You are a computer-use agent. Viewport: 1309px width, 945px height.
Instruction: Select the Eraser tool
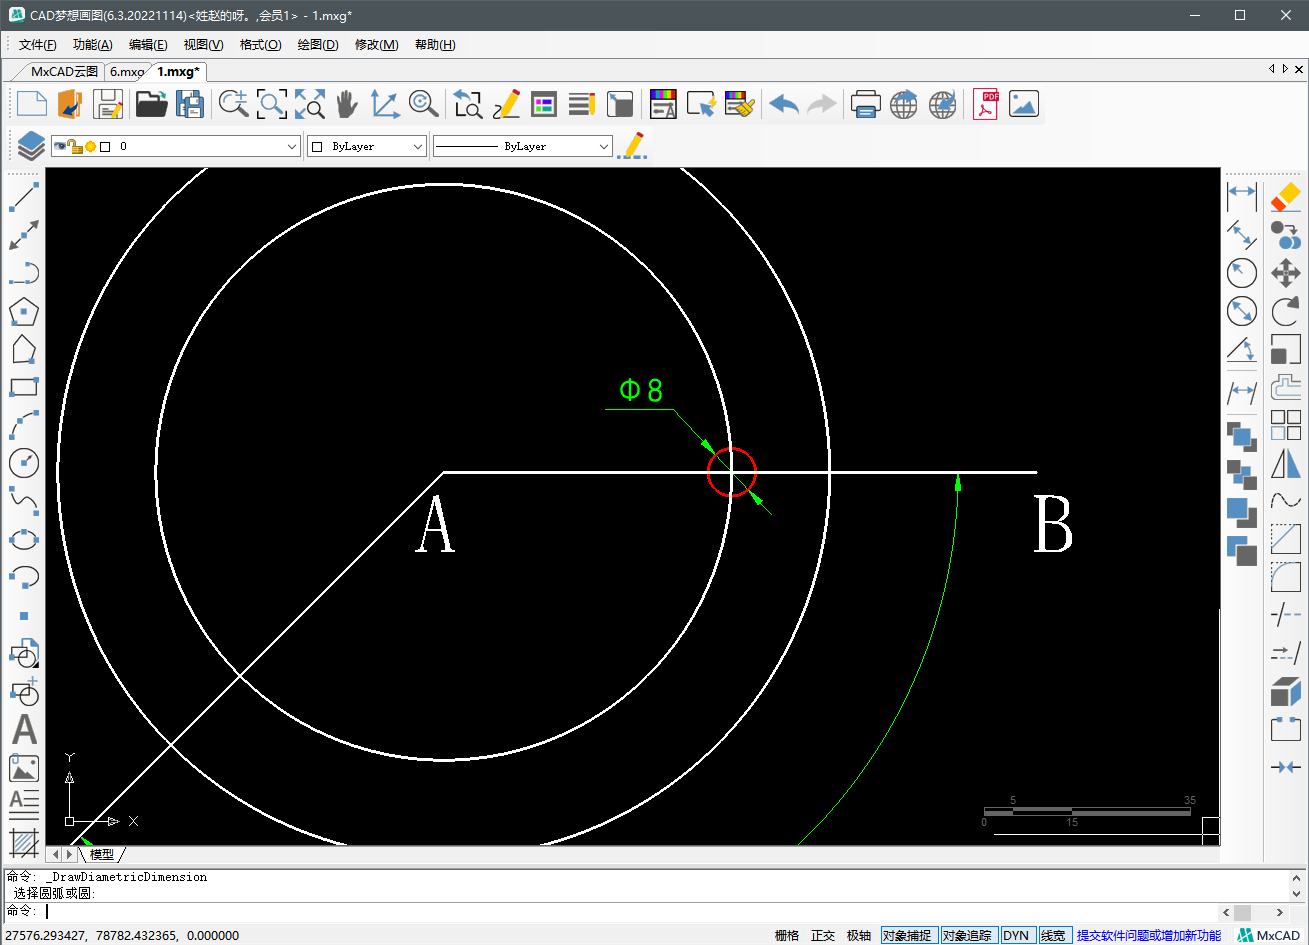pyautogui.click(x=1286, y=197)
